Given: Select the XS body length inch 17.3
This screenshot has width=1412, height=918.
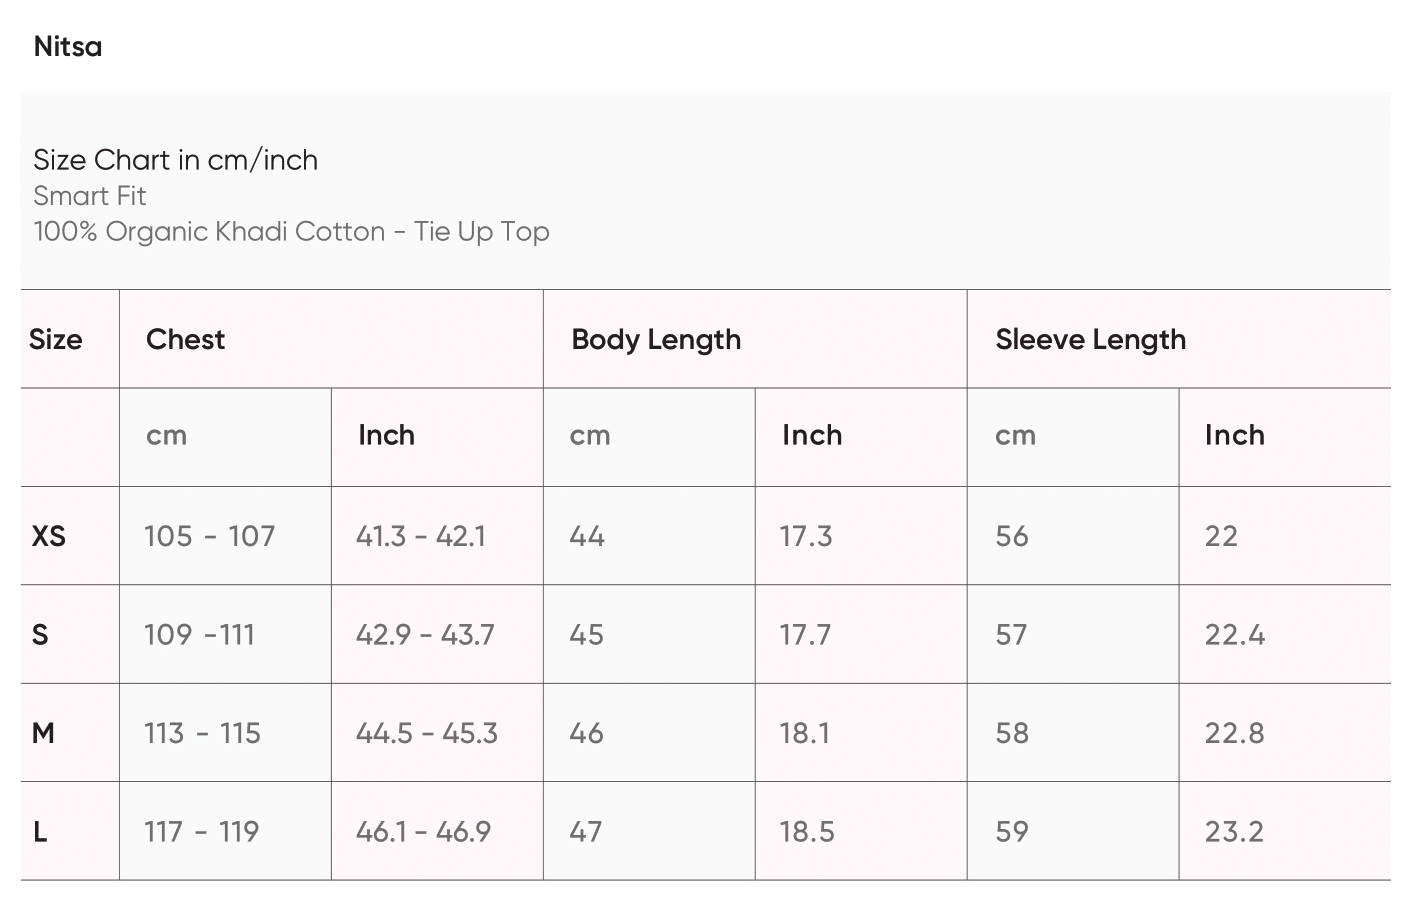Looking at the screenshot, I should click(x=806, y=537).
